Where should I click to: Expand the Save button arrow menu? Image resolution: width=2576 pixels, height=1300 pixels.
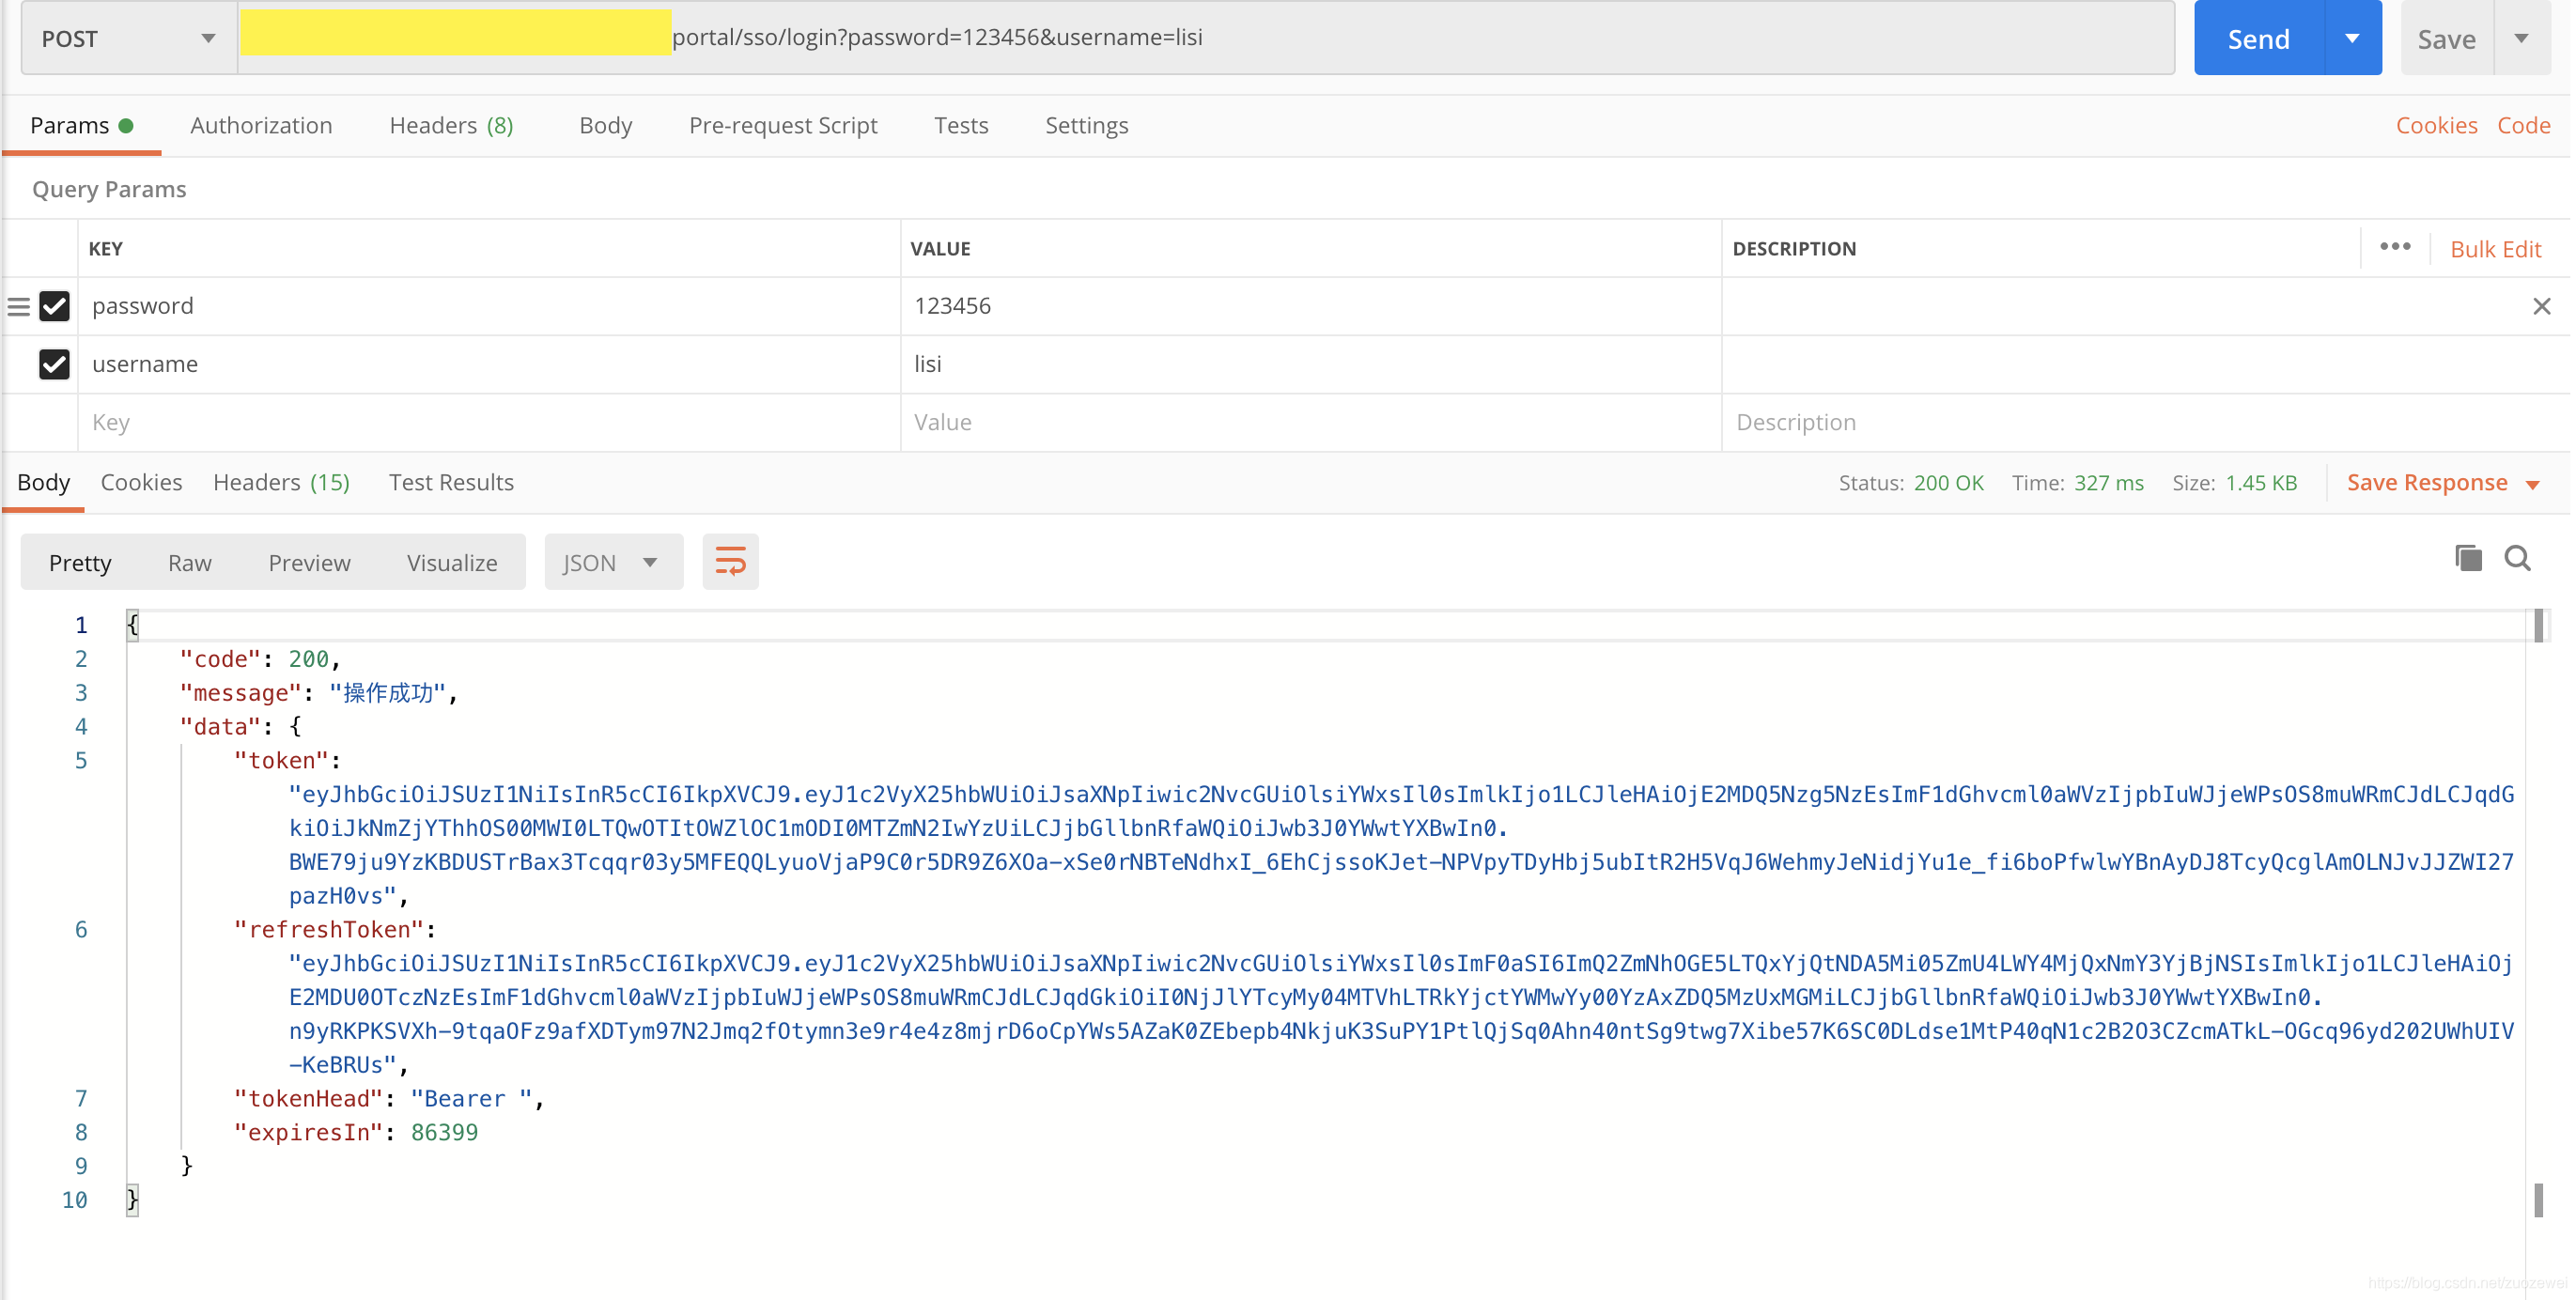tap(2521, 38)
